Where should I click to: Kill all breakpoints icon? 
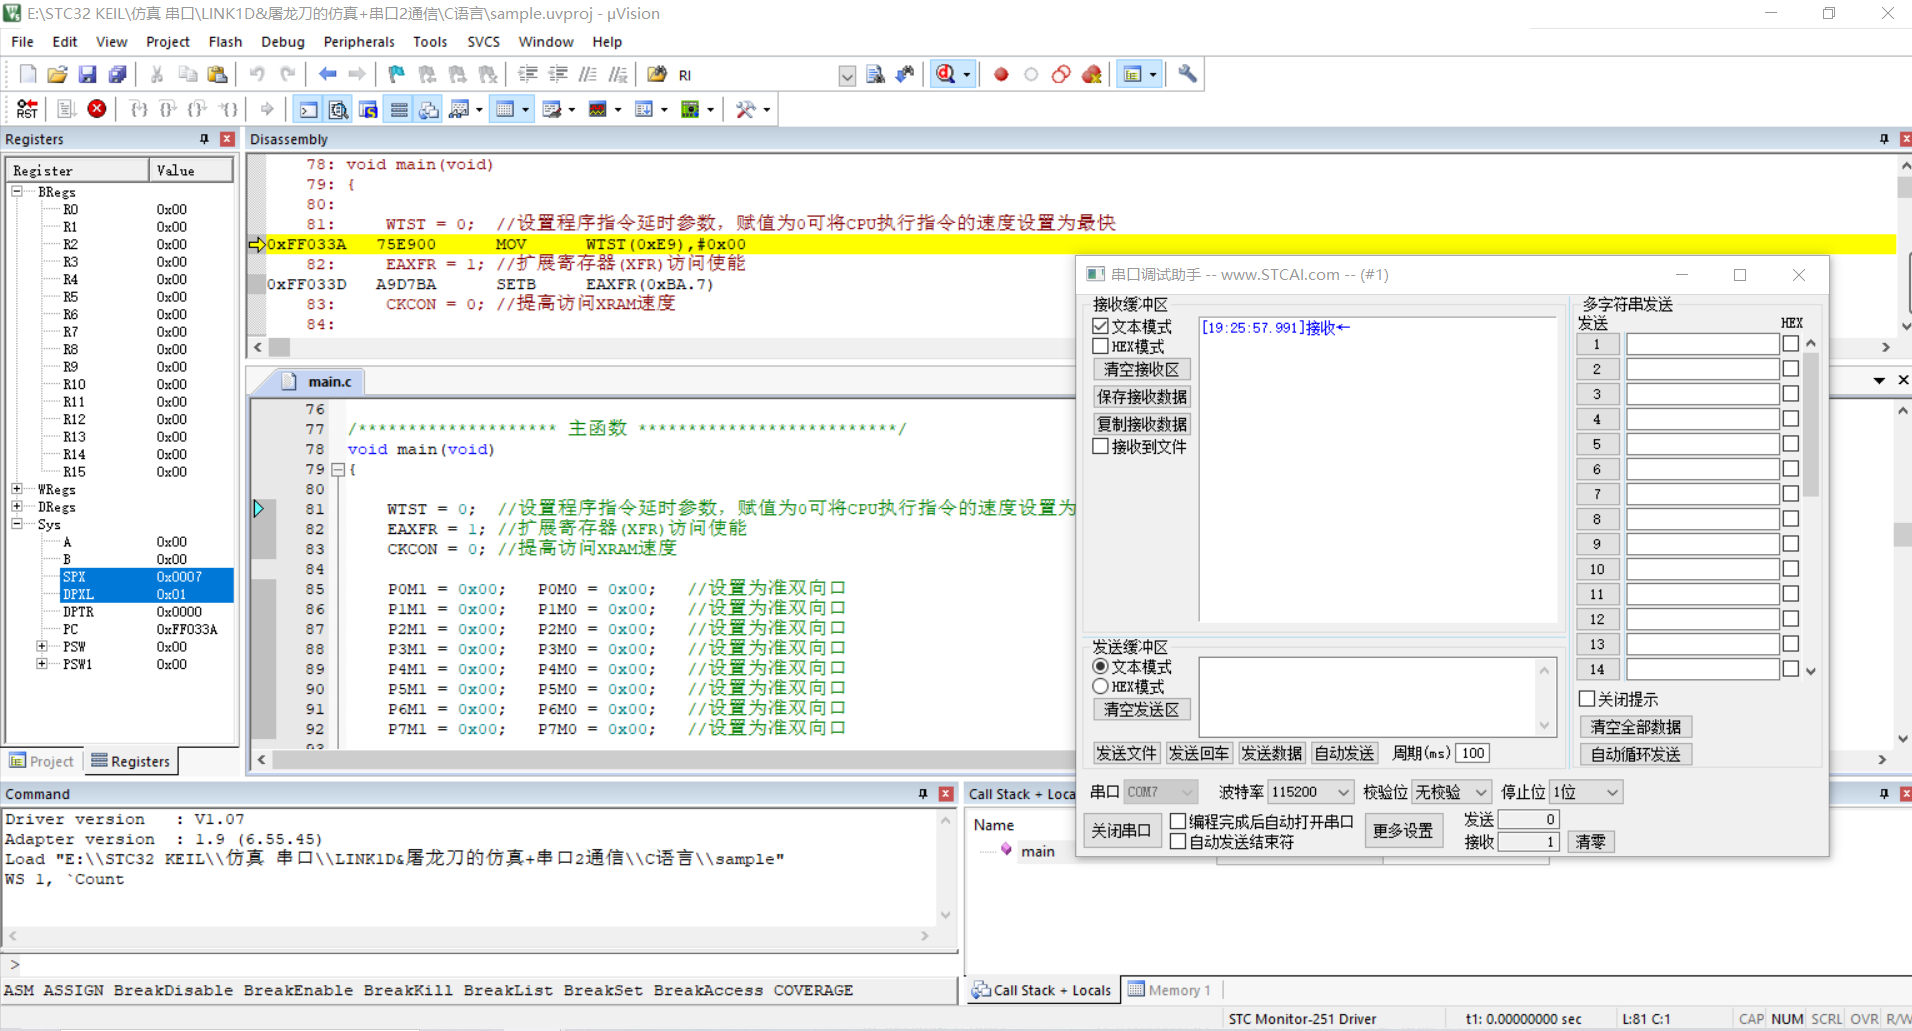pyautogui.click(x=1091, y=74)
